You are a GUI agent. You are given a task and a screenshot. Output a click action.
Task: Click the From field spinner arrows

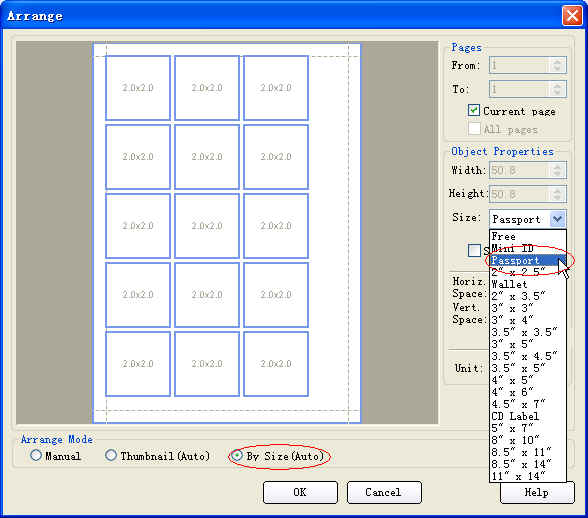point(557,65)
